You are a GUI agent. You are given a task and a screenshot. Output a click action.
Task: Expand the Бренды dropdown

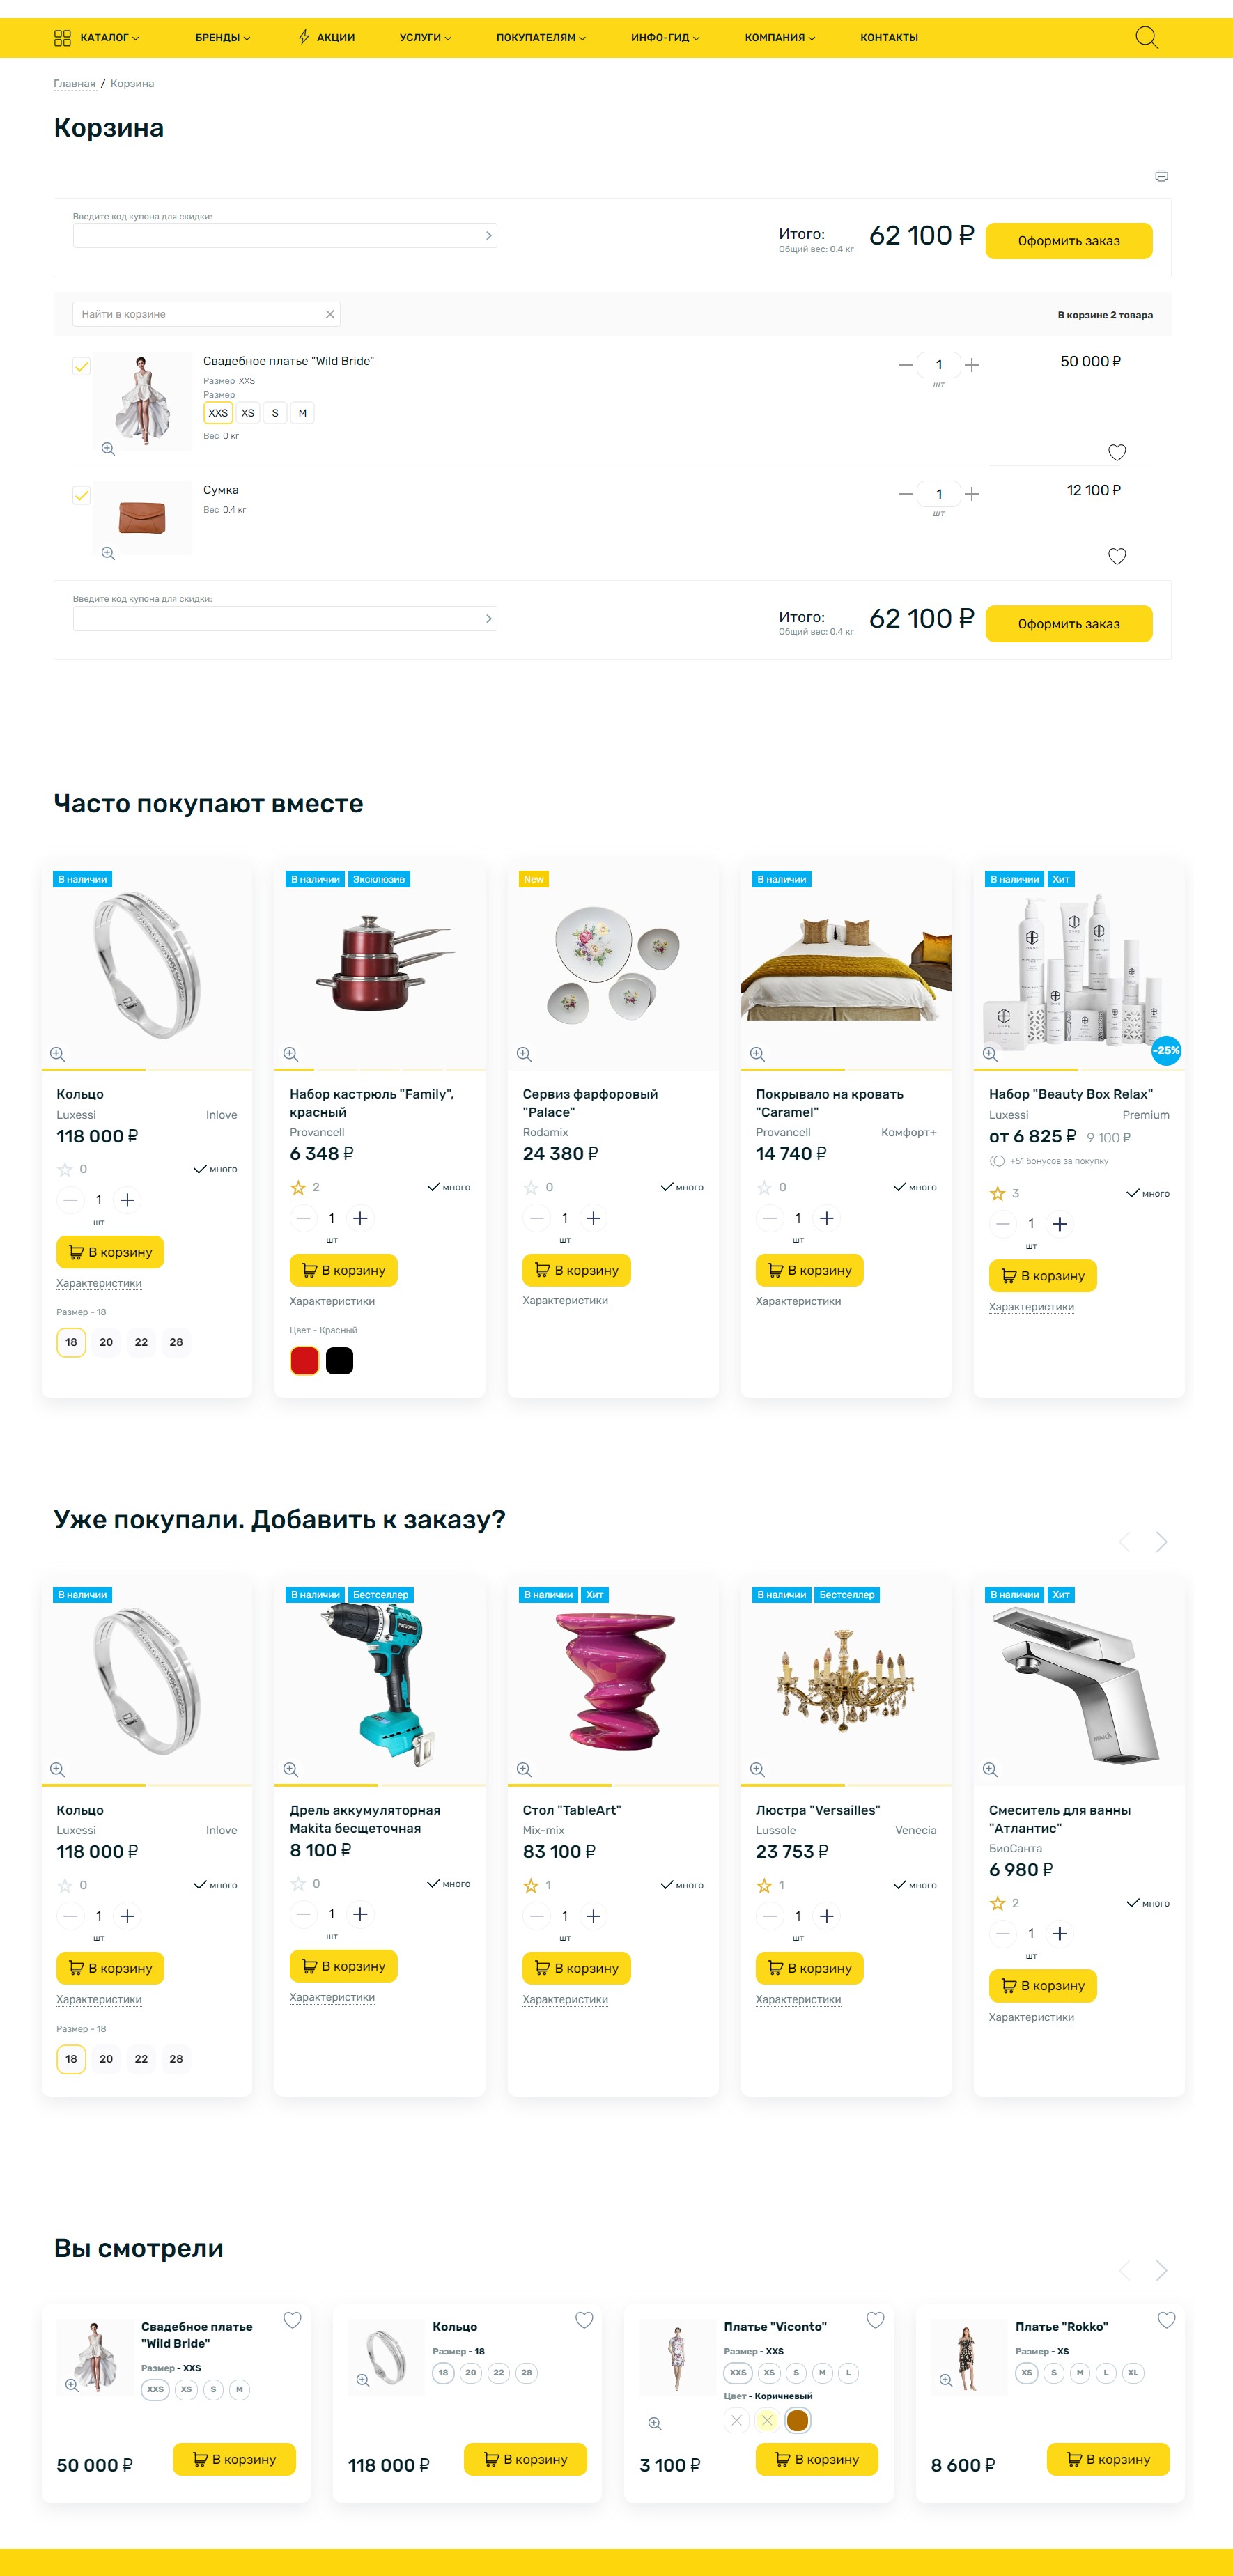point(223,38)
